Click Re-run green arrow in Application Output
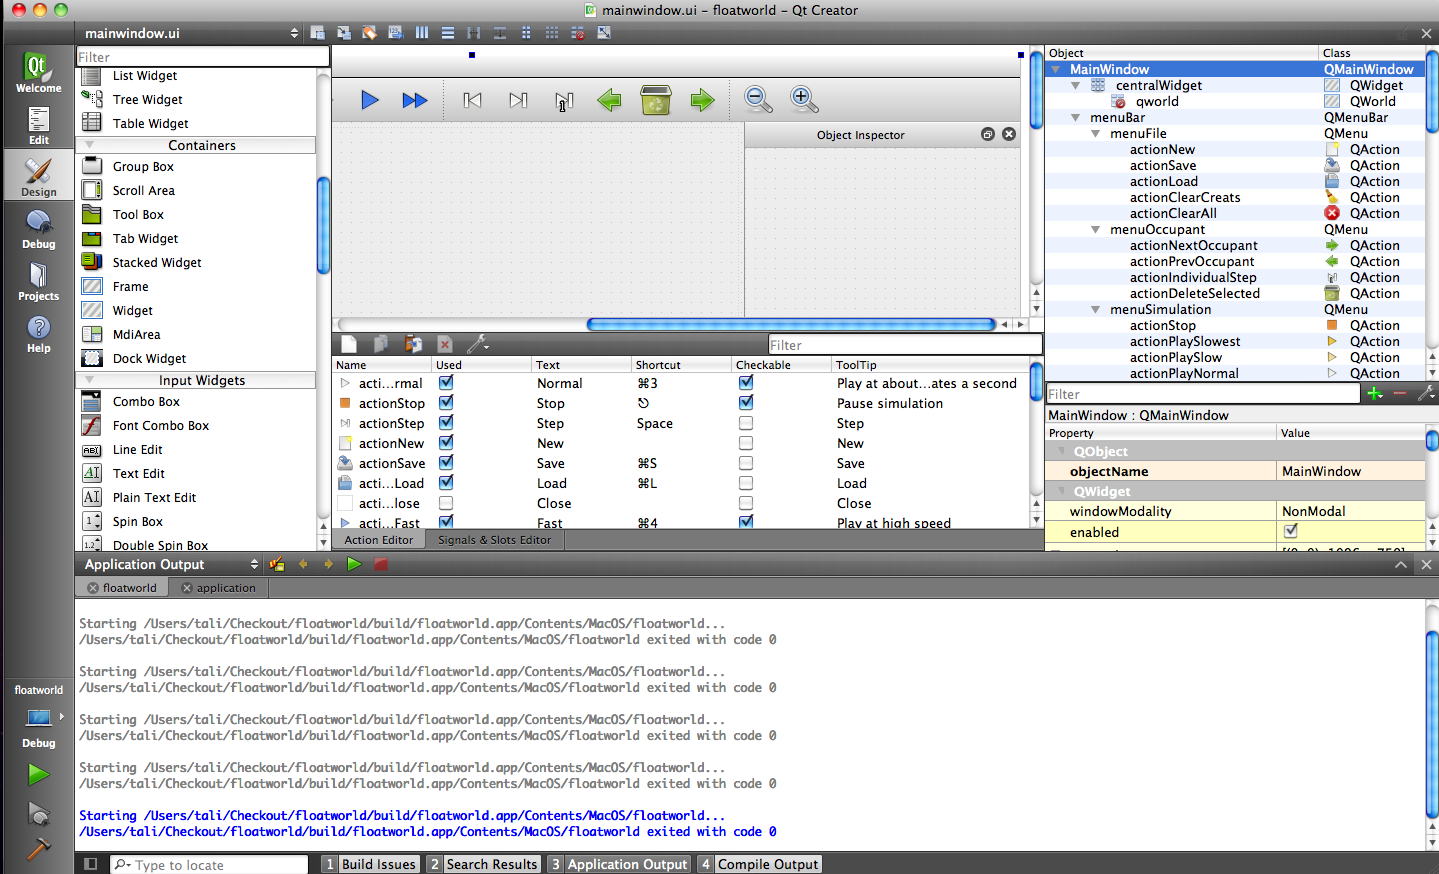 tap(354, 564)
